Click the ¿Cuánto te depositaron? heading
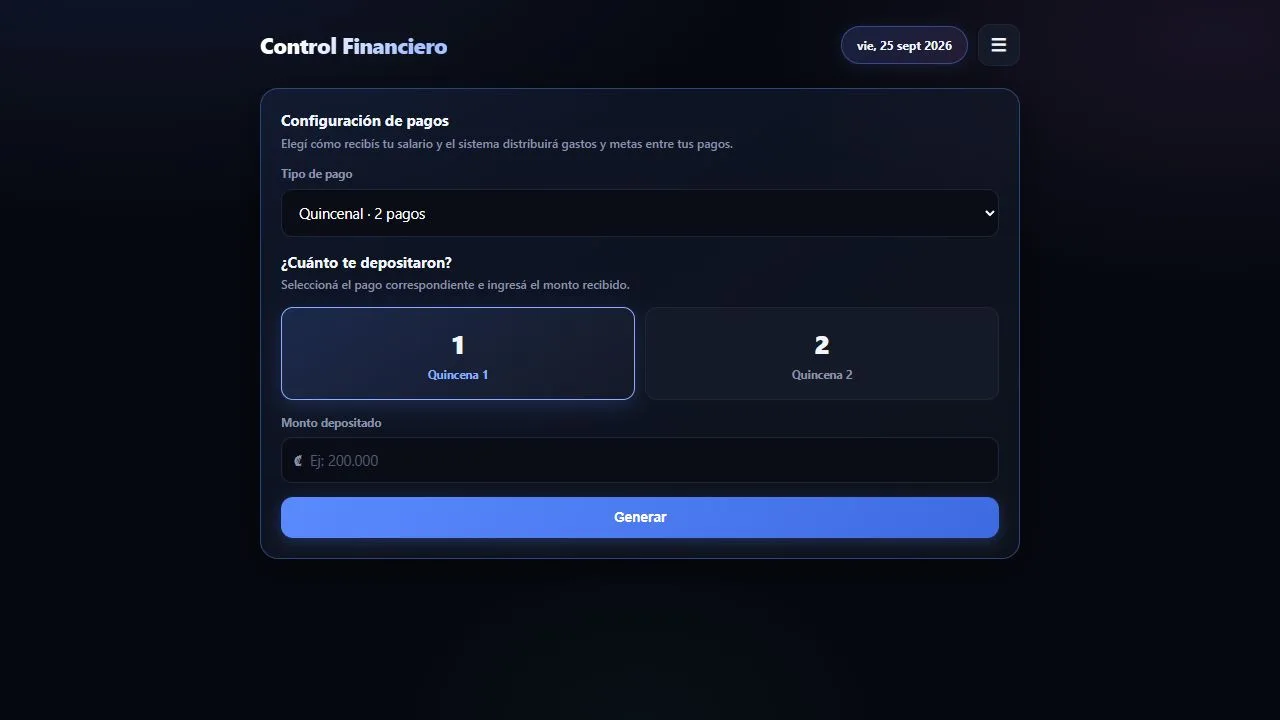This screenshot has height=720, width=1280. coord(366,262)
